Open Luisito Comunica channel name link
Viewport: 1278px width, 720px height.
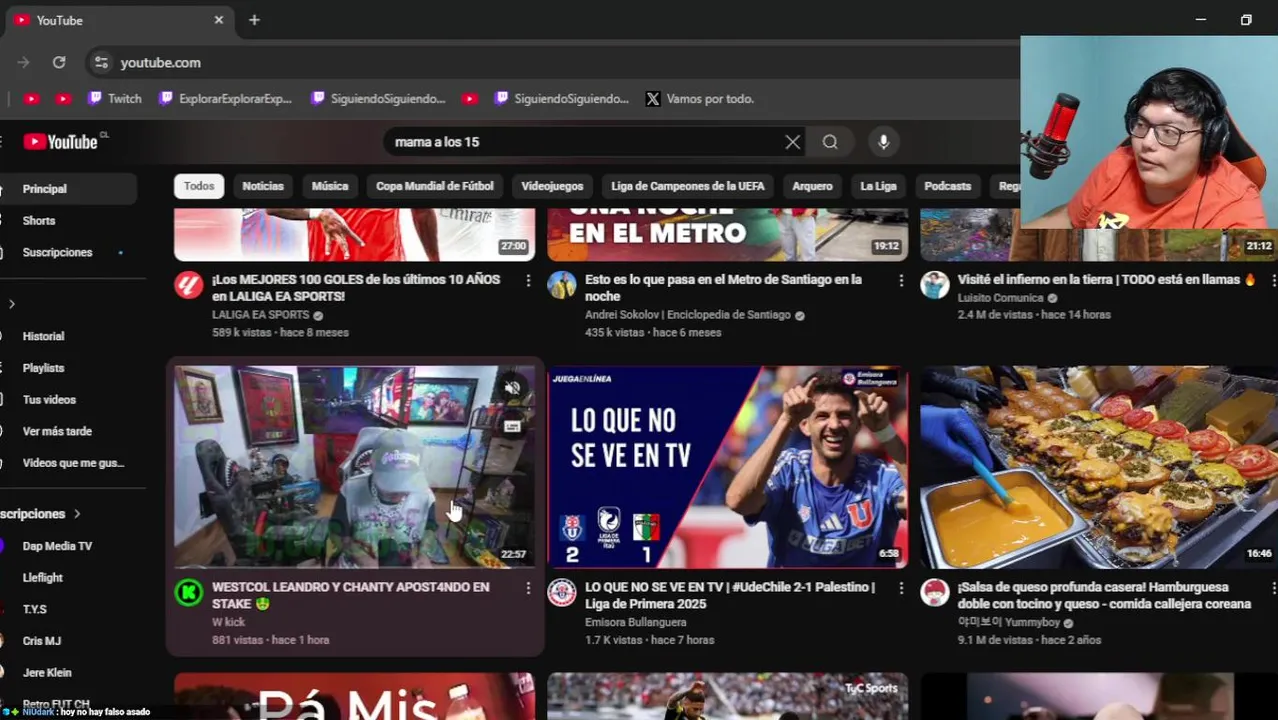pos(1000,298)
